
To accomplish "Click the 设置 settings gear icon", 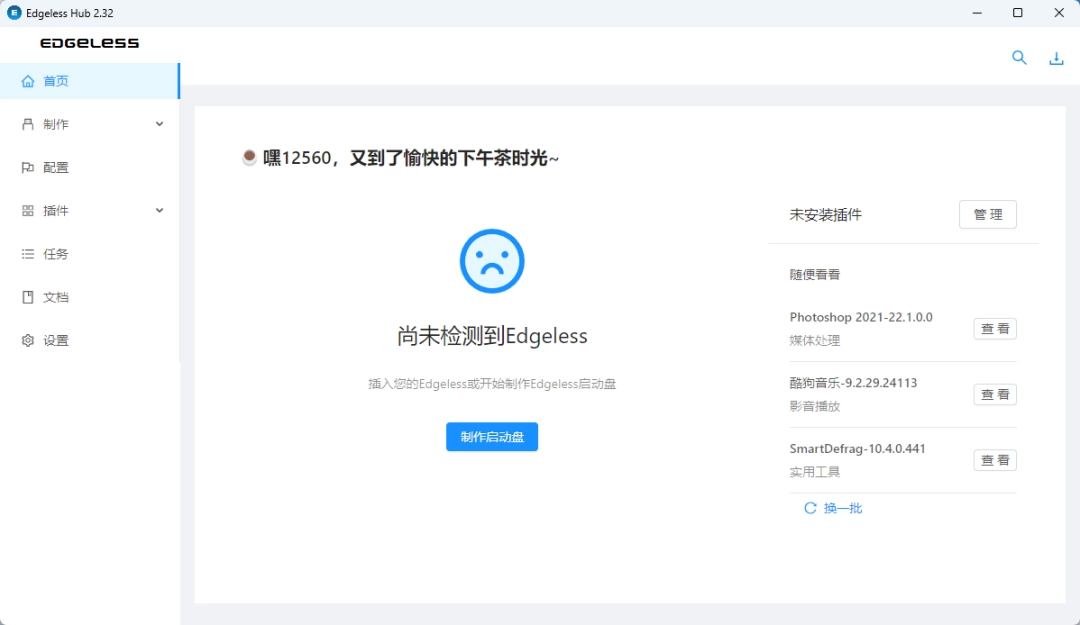I will tap(28, 339).
